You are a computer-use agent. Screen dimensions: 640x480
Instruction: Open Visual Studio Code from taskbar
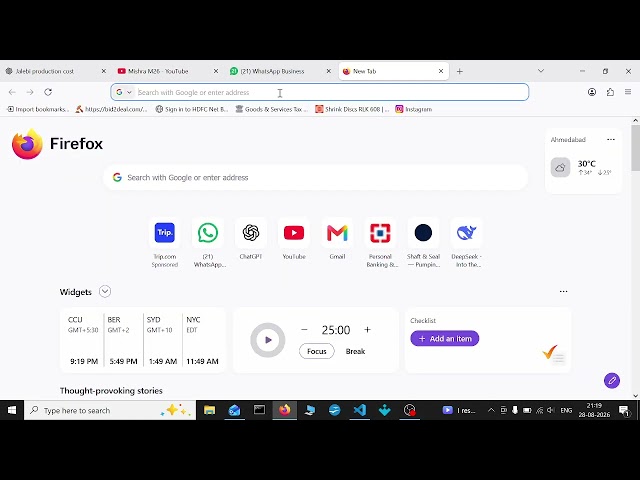click(360, 410)
